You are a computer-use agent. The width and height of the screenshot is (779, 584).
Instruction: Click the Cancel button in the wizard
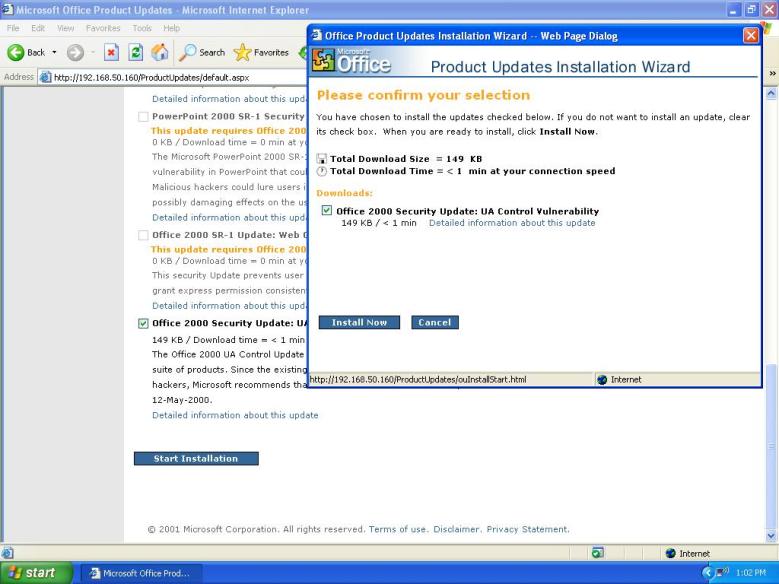[x=435, y=322]
